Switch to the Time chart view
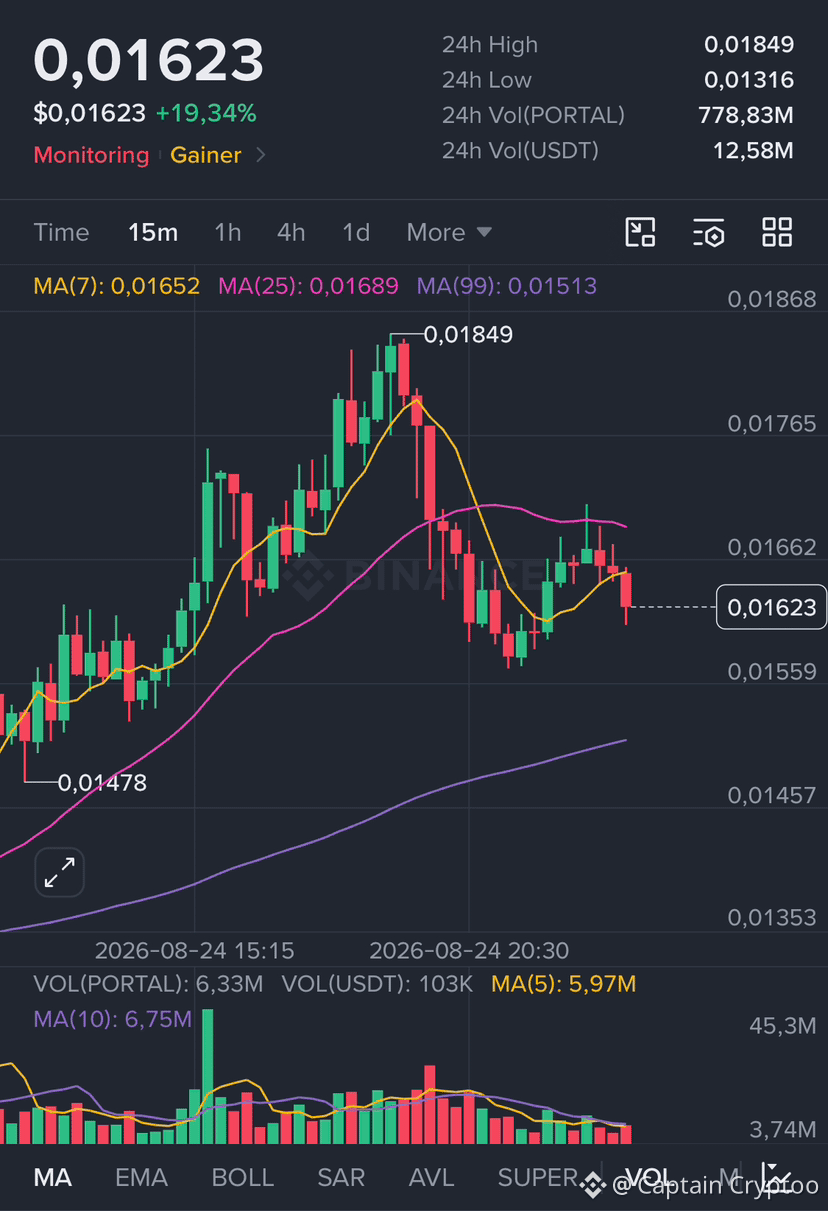This screenshot has height=1211, width=828. 62,233
